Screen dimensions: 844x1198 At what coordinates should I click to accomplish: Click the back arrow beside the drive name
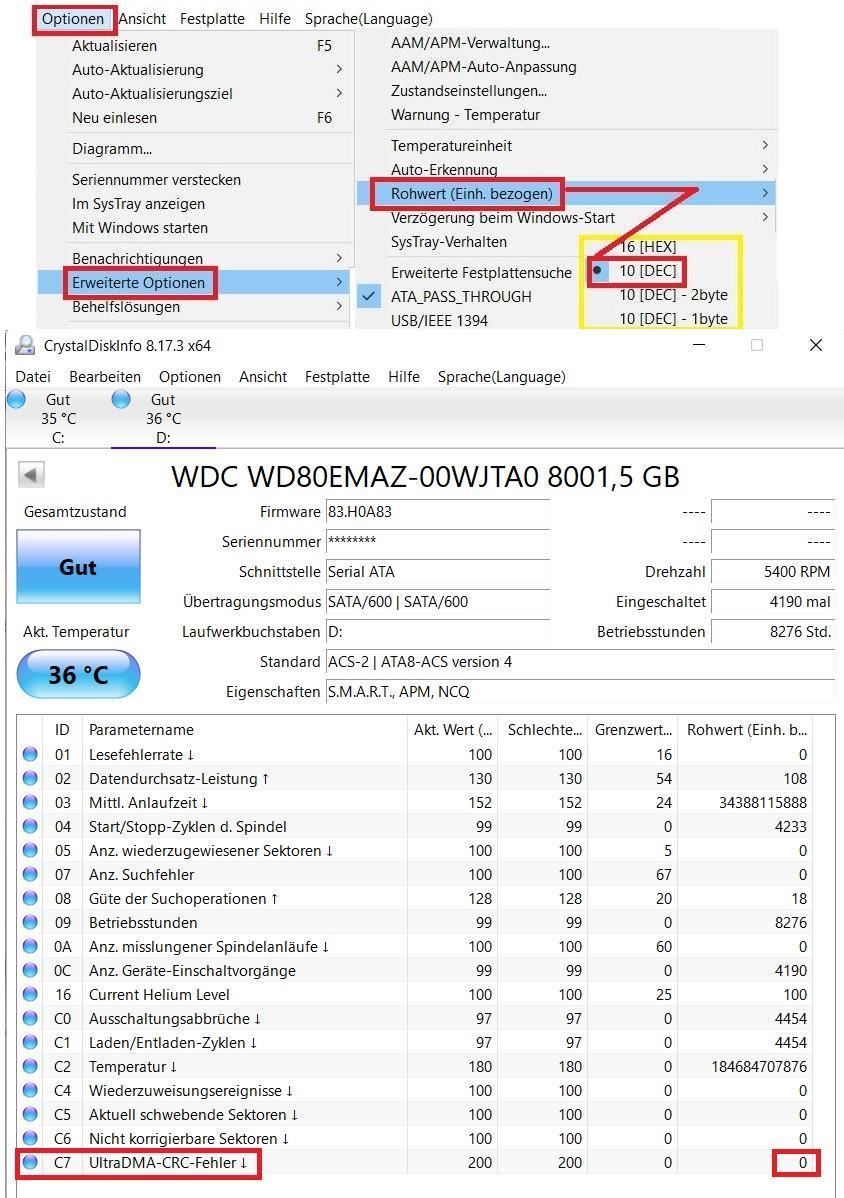pyautogui.click(x=31, y=474)
